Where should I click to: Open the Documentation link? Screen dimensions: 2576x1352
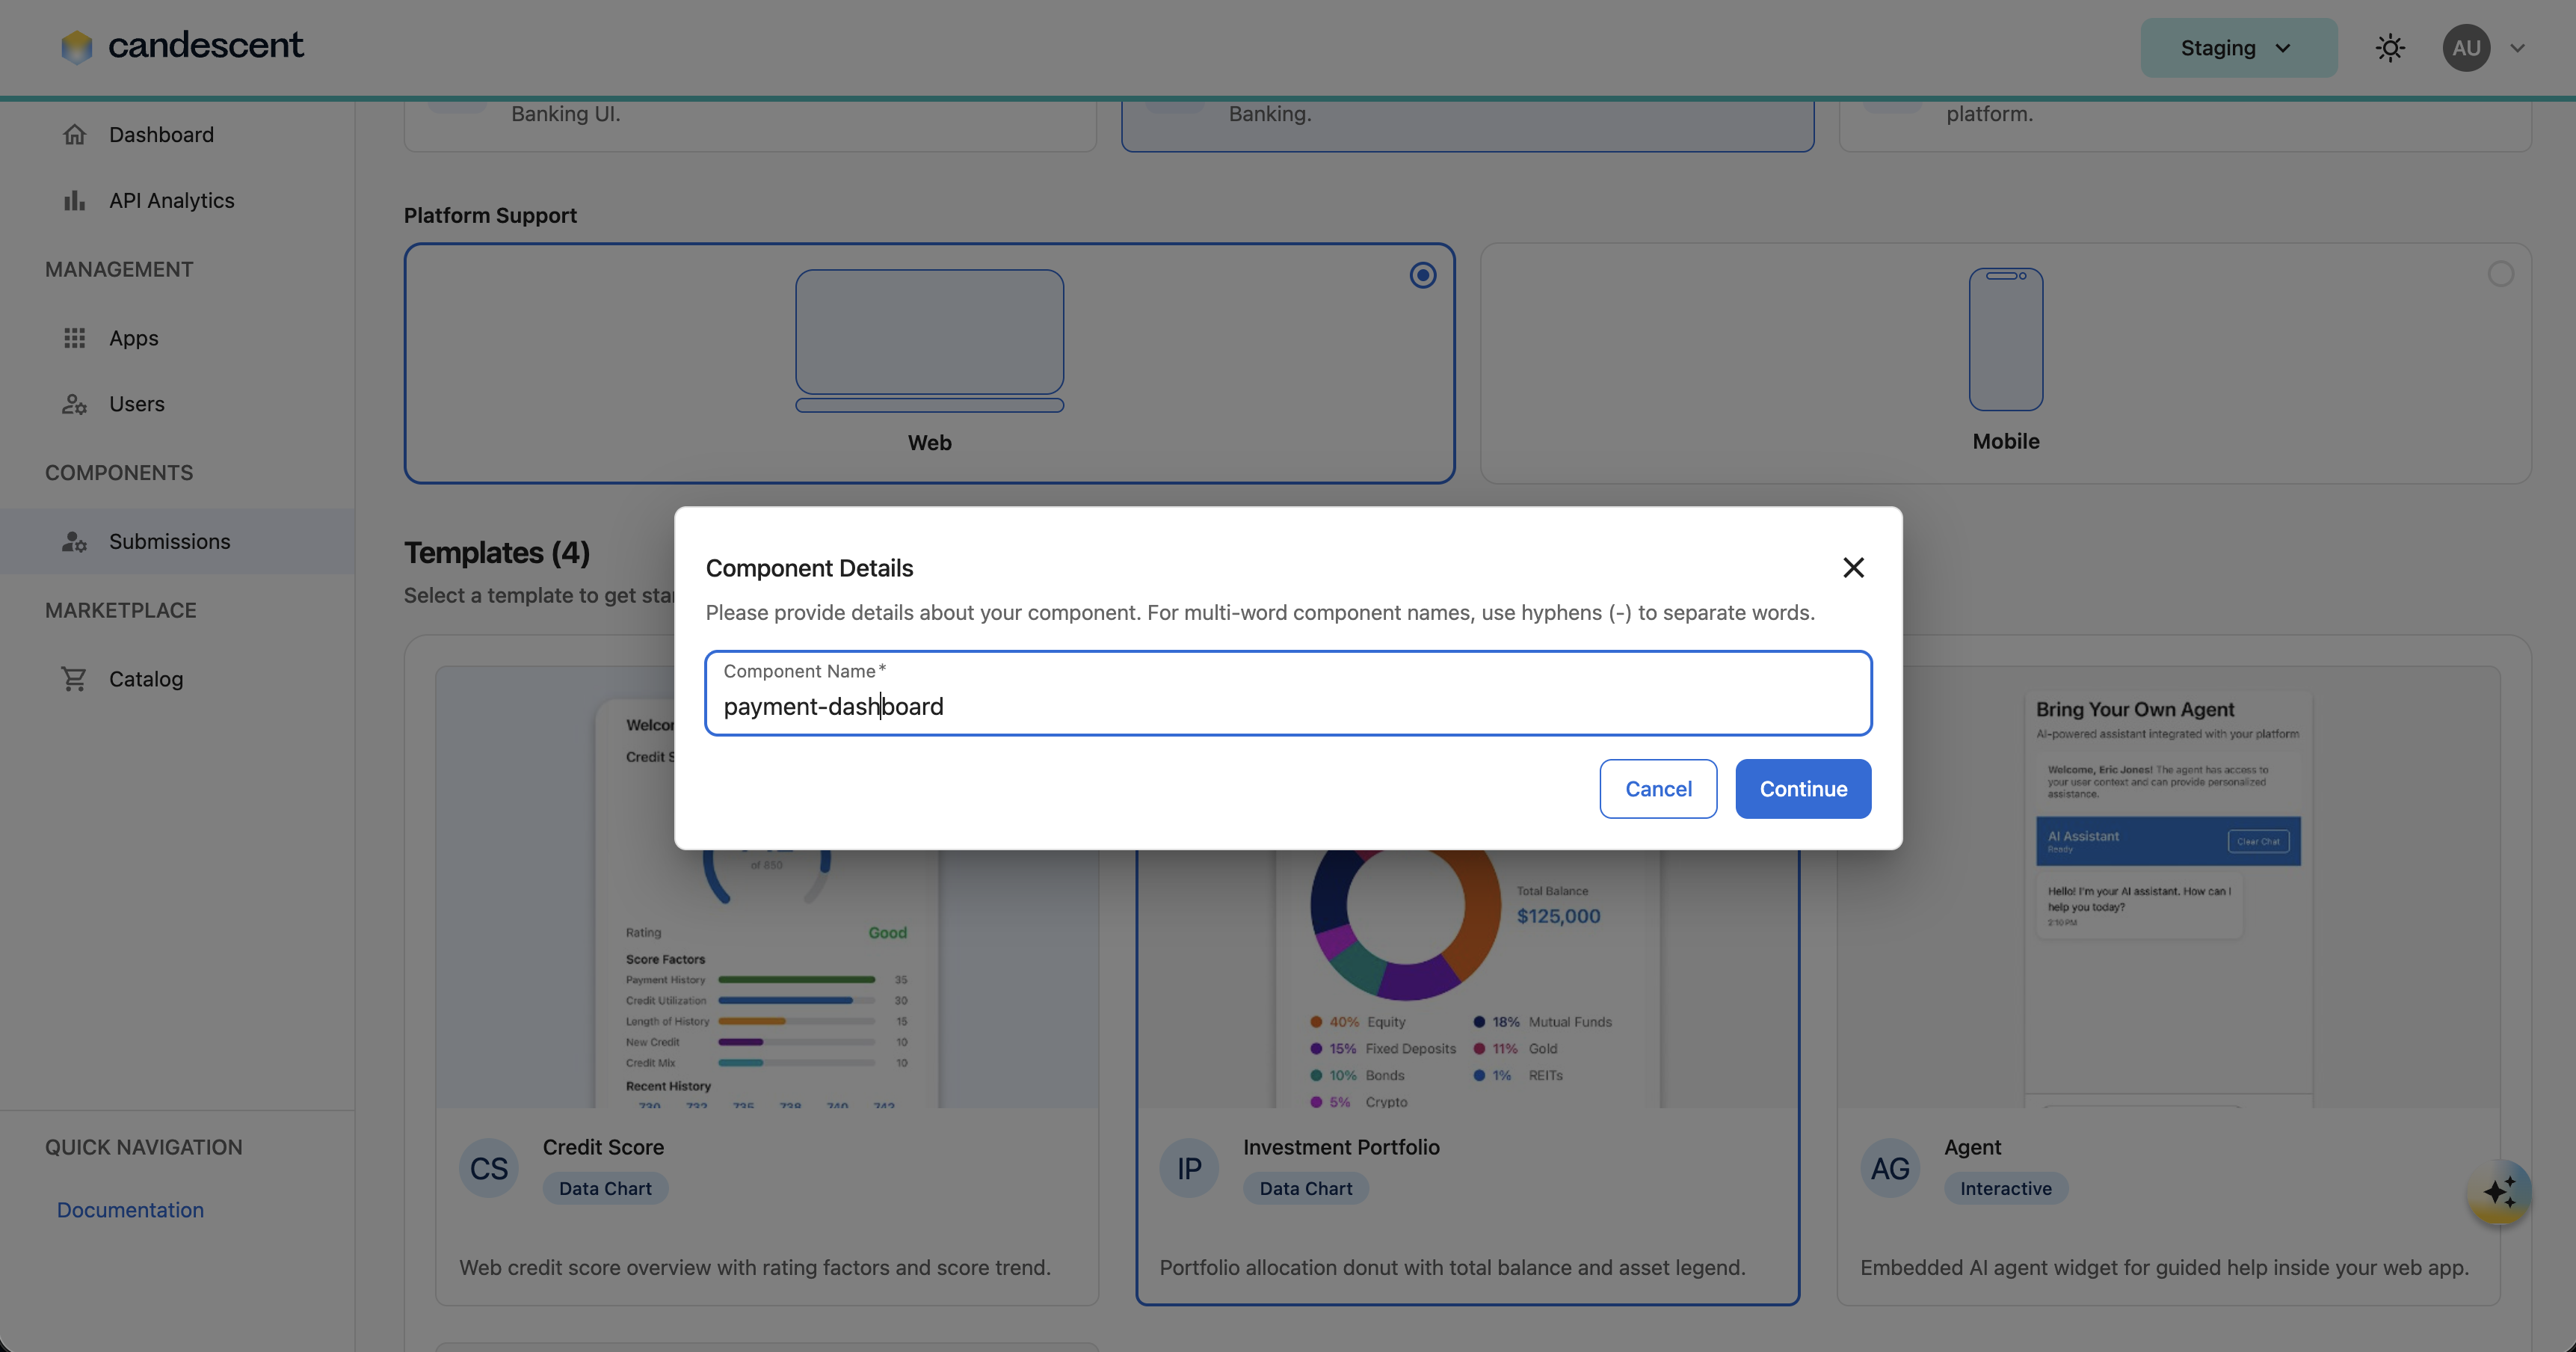(x=130, y=1210)
